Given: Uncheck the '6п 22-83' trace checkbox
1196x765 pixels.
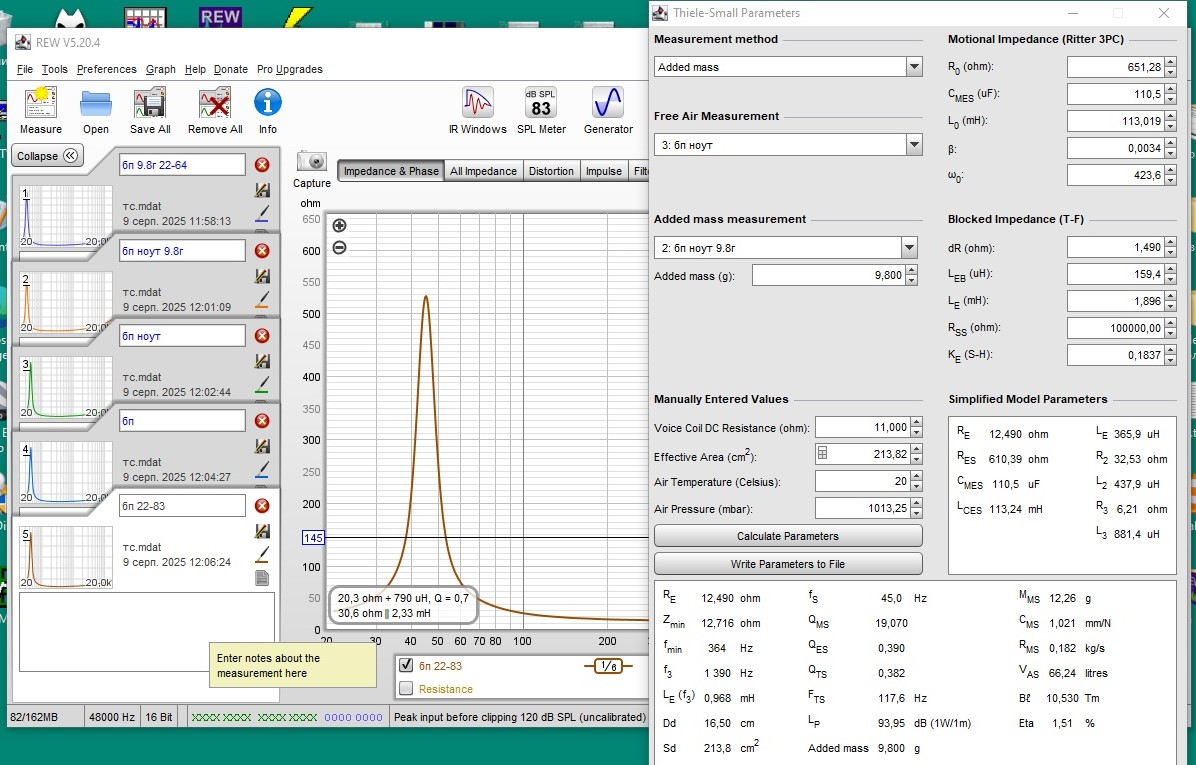Looking at the screenshot, I should point(406,666).
